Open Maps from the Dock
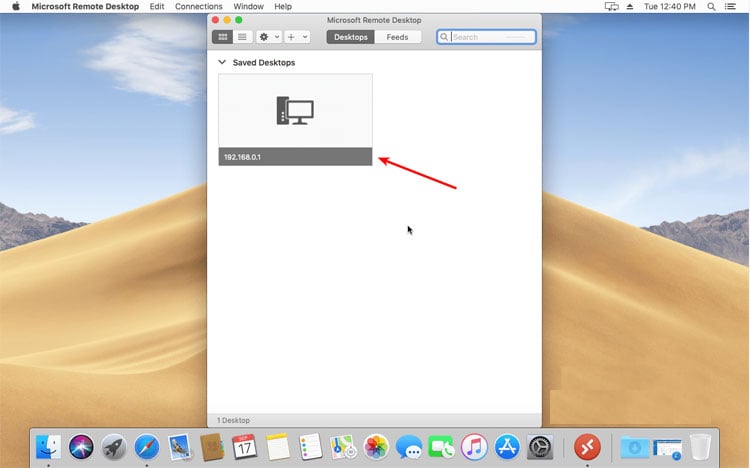Viewport: 750px width, 468px height. (343, 447)
